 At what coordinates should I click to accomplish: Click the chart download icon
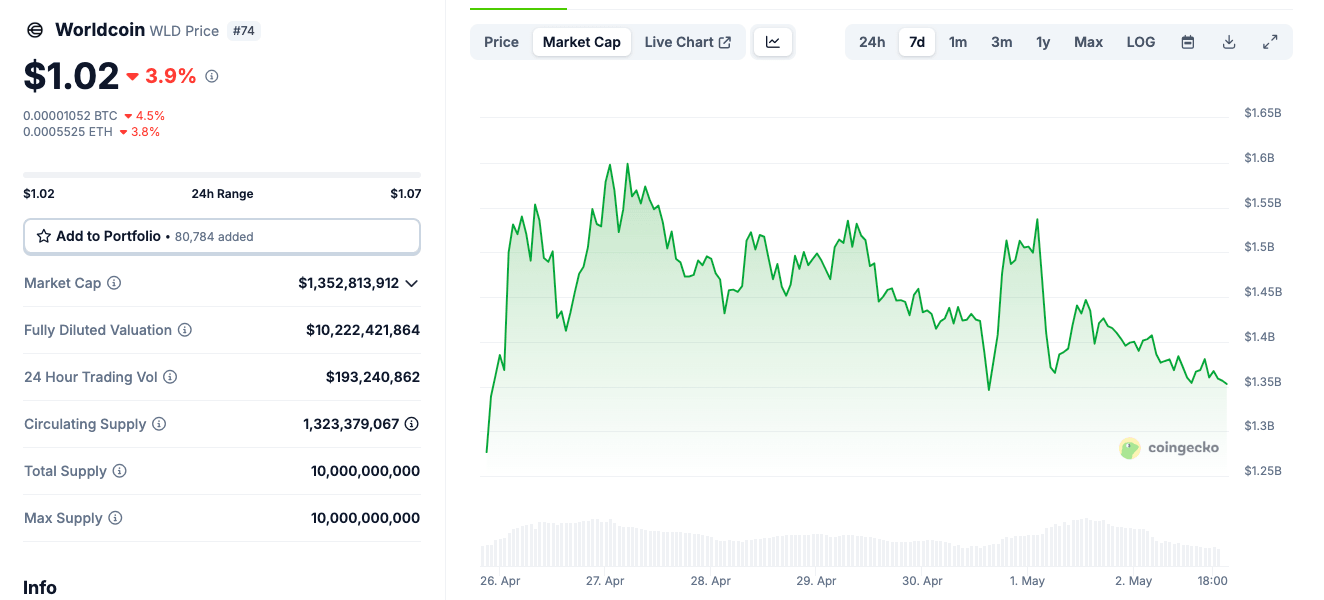click(x=1228, y=42)
